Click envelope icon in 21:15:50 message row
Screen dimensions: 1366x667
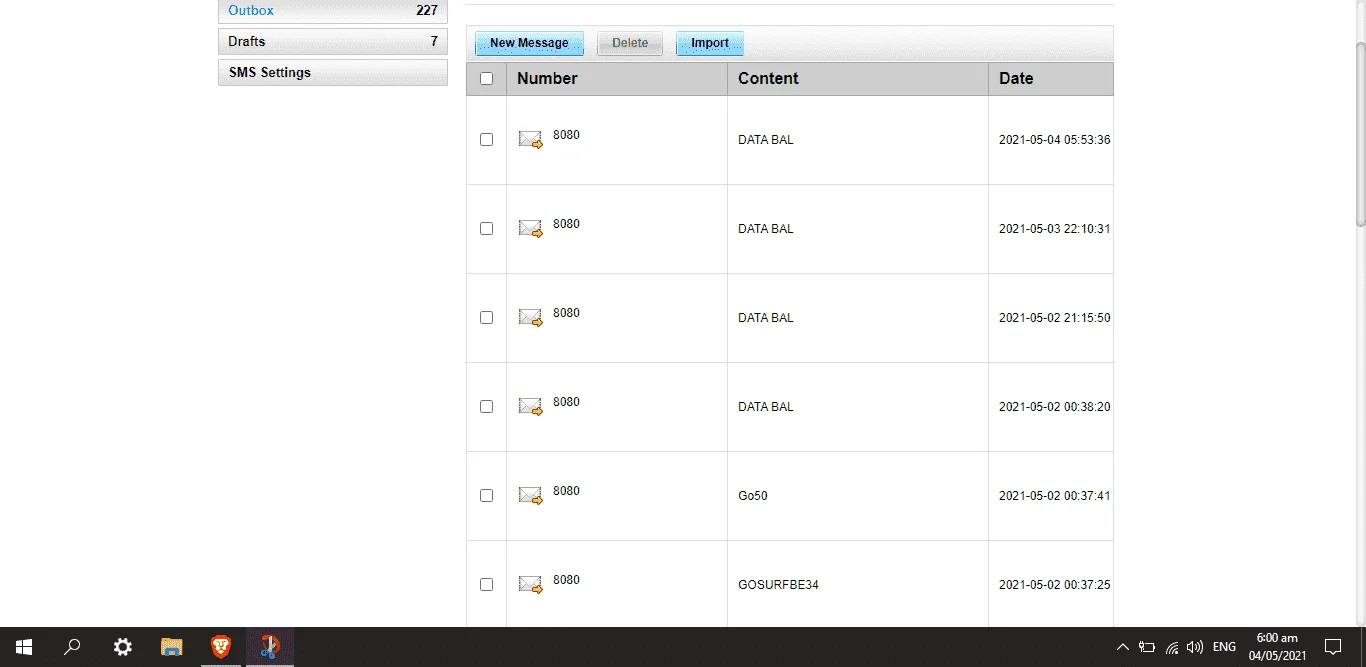click(x=530, y=318)
